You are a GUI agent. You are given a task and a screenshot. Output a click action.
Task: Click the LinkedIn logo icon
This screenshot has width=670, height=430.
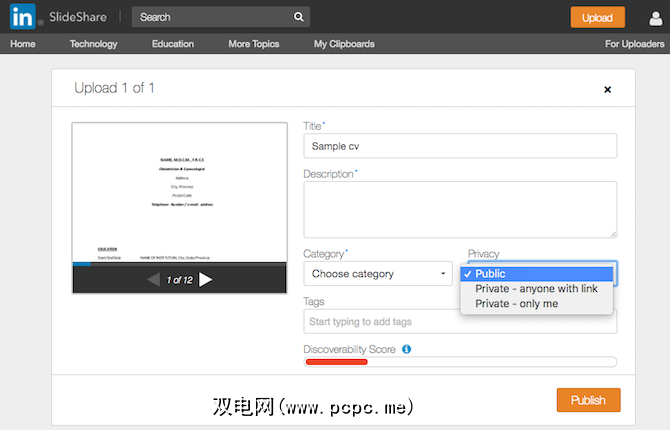tap(22, 17)
